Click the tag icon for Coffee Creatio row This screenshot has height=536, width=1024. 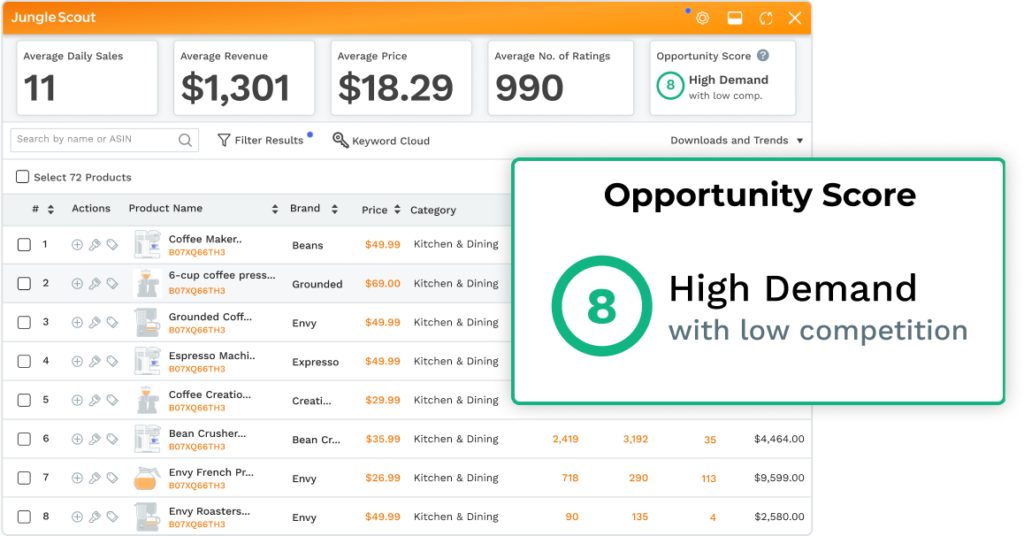pyautogui.click(x=112, y=400)
